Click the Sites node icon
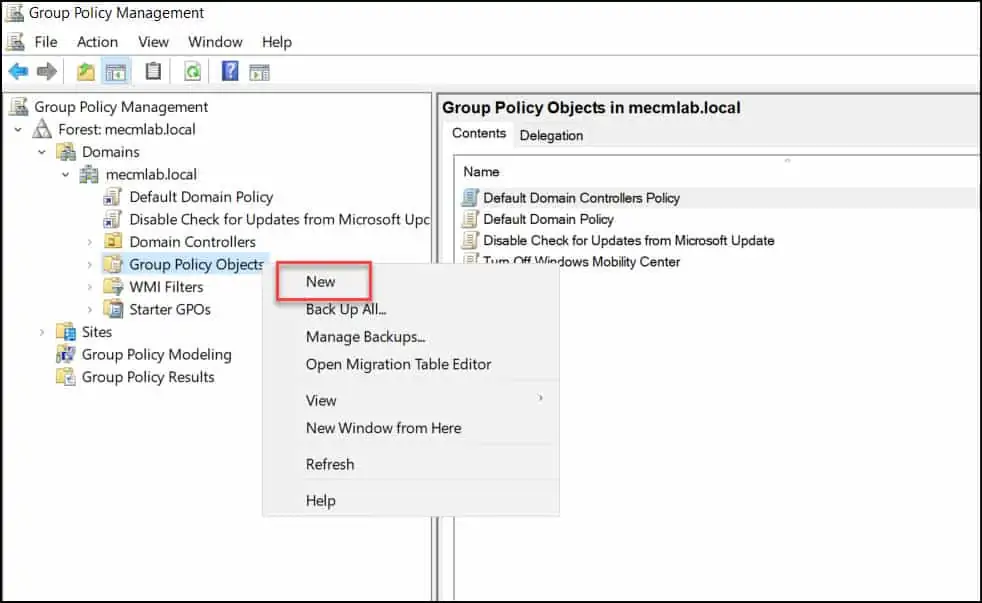 point(66,331)
